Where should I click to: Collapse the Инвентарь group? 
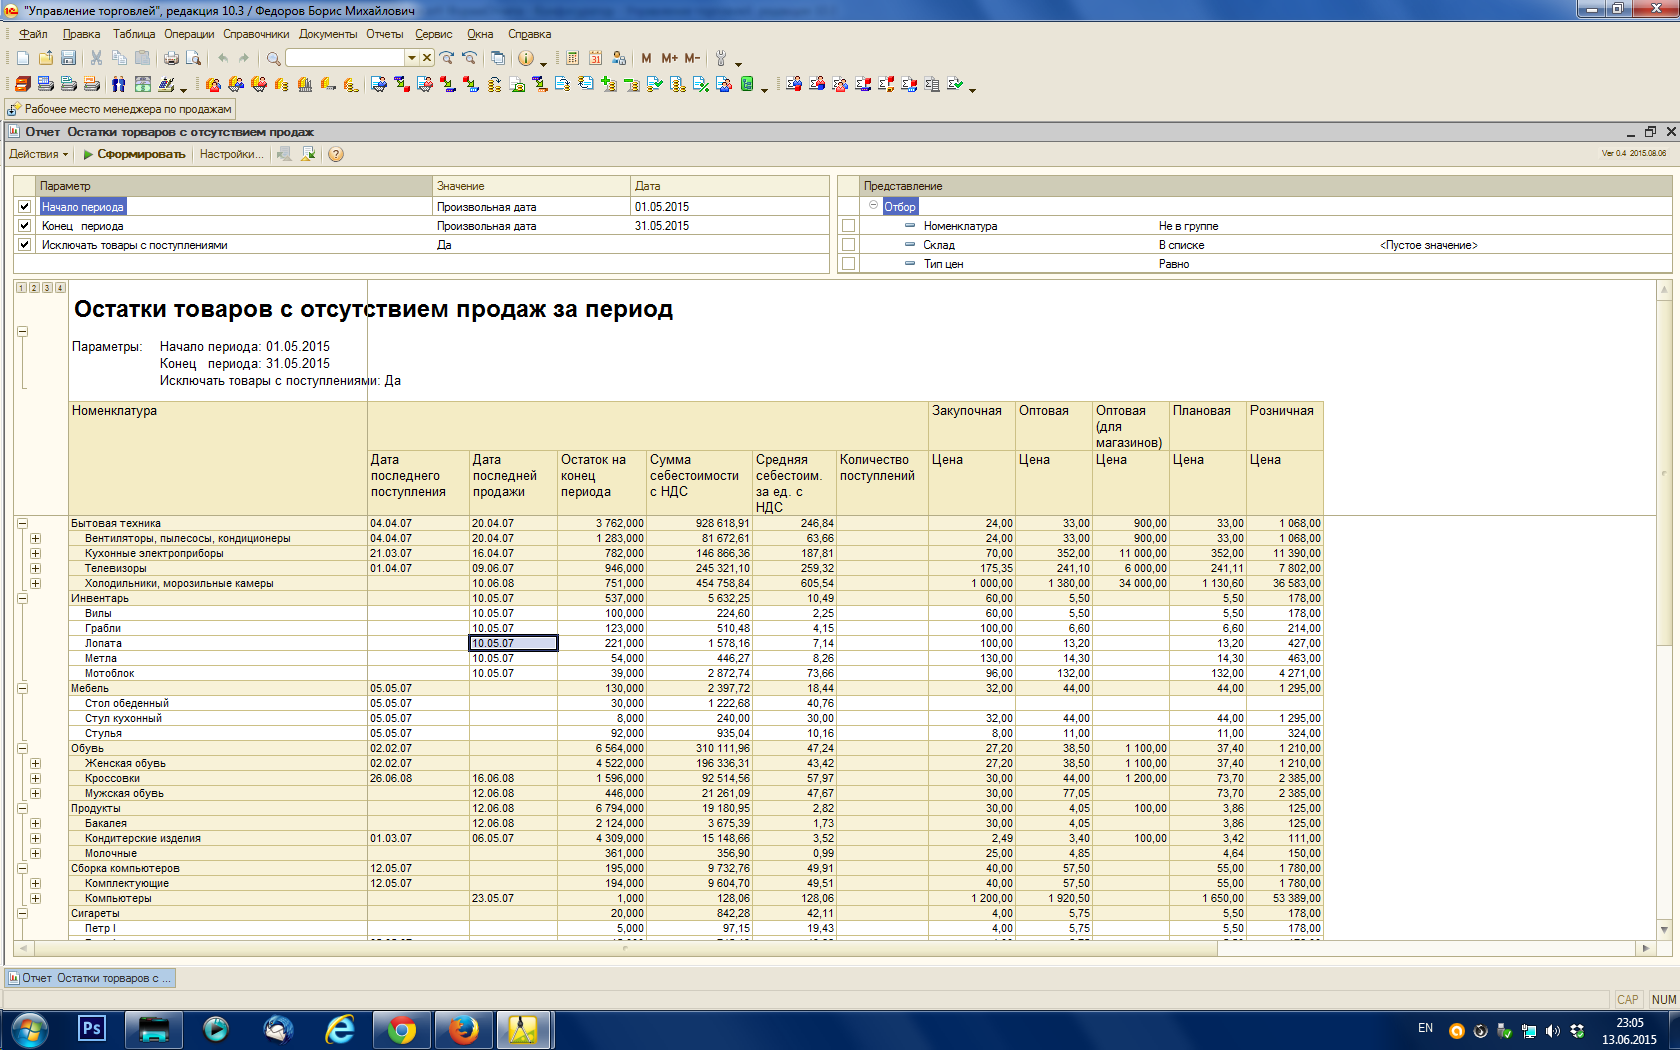coord(22,598)
